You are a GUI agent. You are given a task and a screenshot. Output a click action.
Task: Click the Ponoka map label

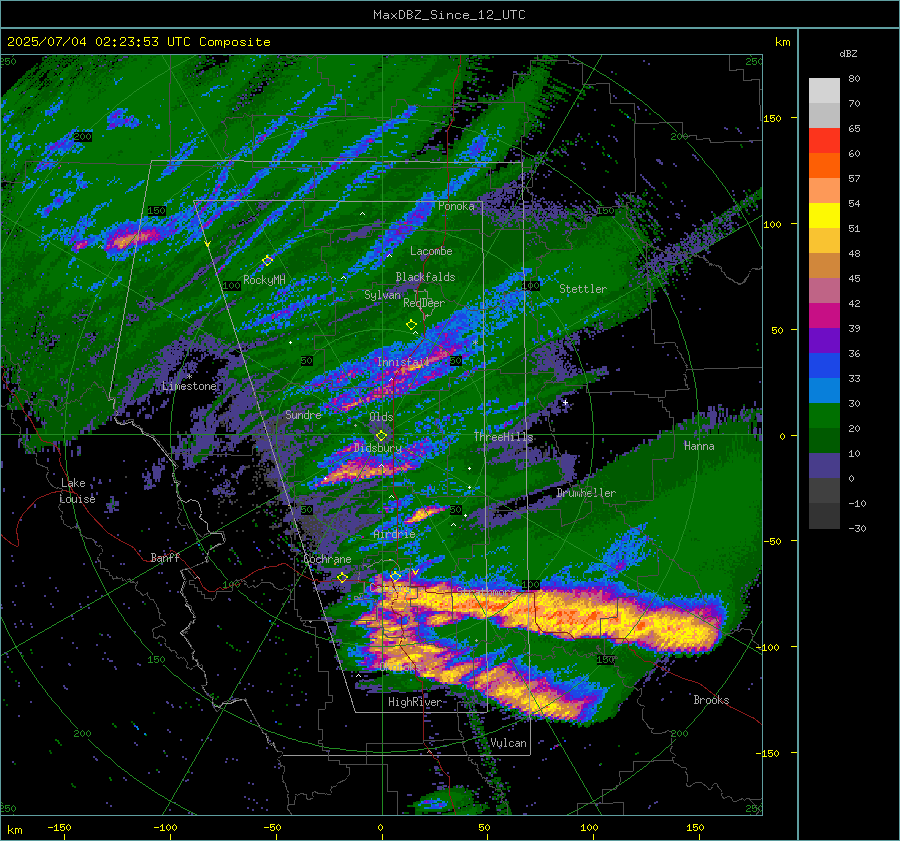pos(456,206)
